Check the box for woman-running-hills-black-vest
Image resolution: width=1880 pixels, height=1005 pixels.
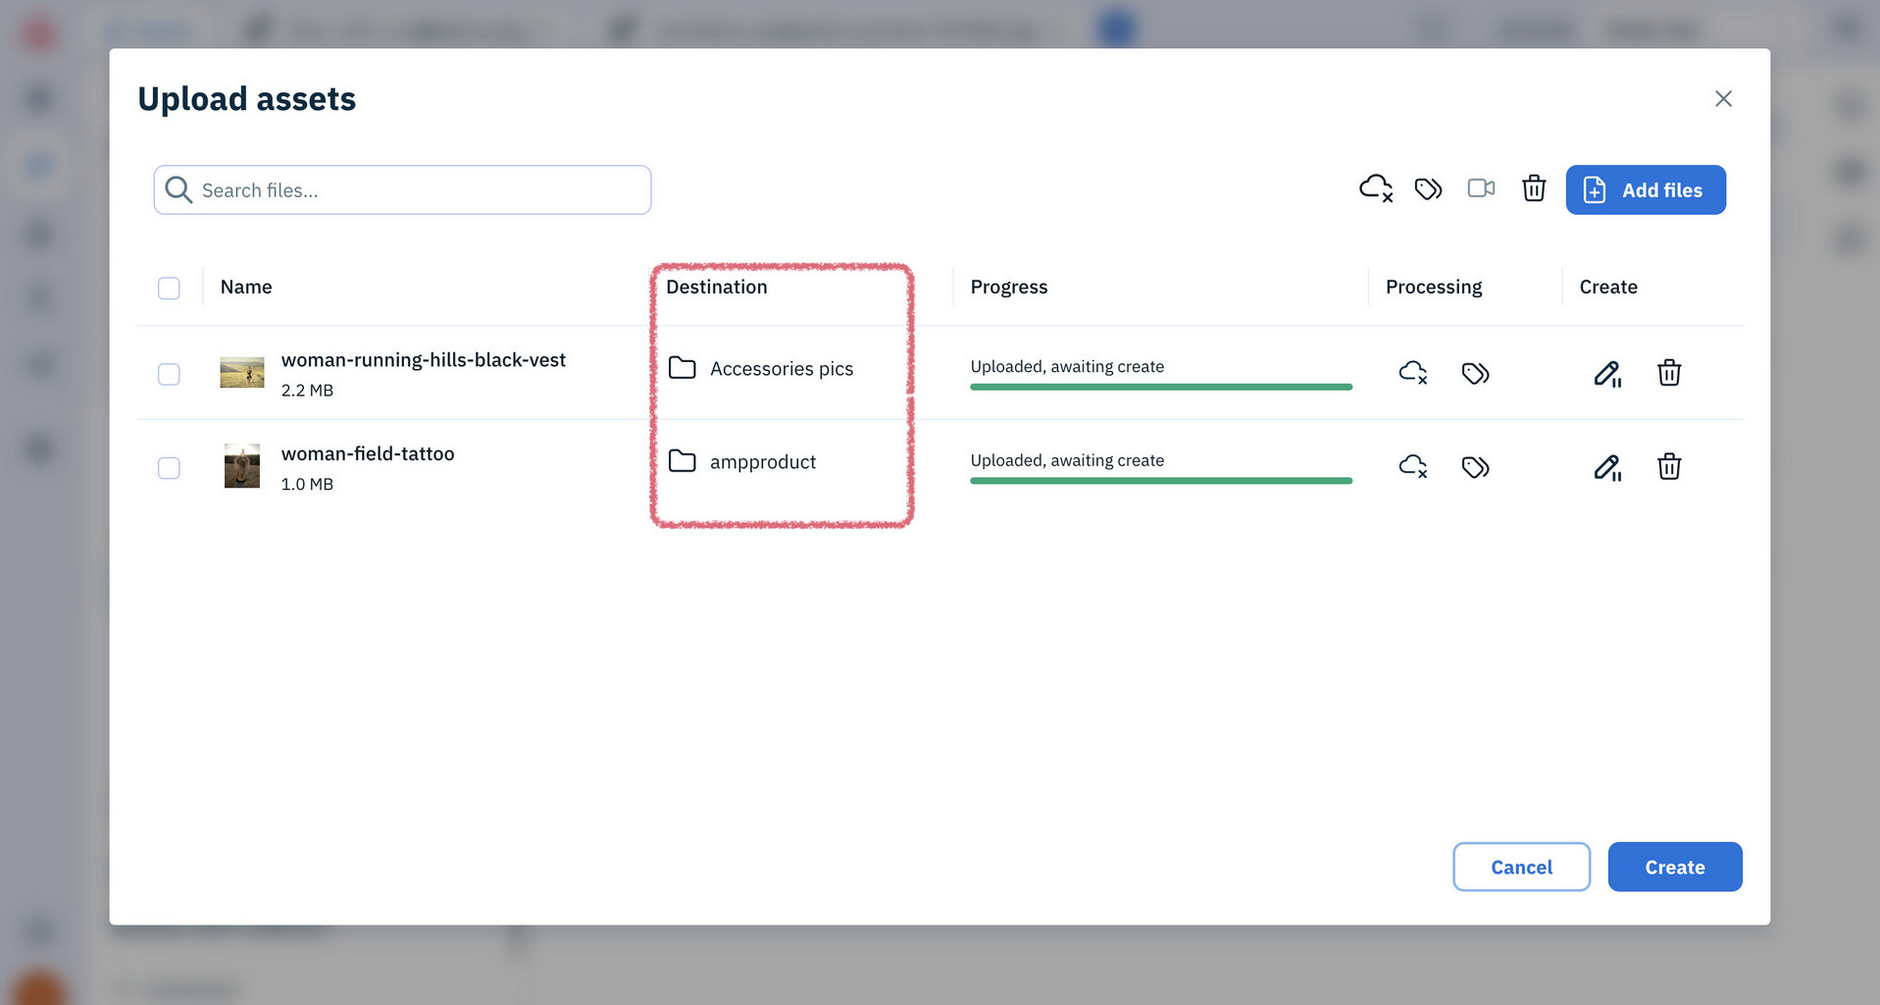[x=169, y=374]
